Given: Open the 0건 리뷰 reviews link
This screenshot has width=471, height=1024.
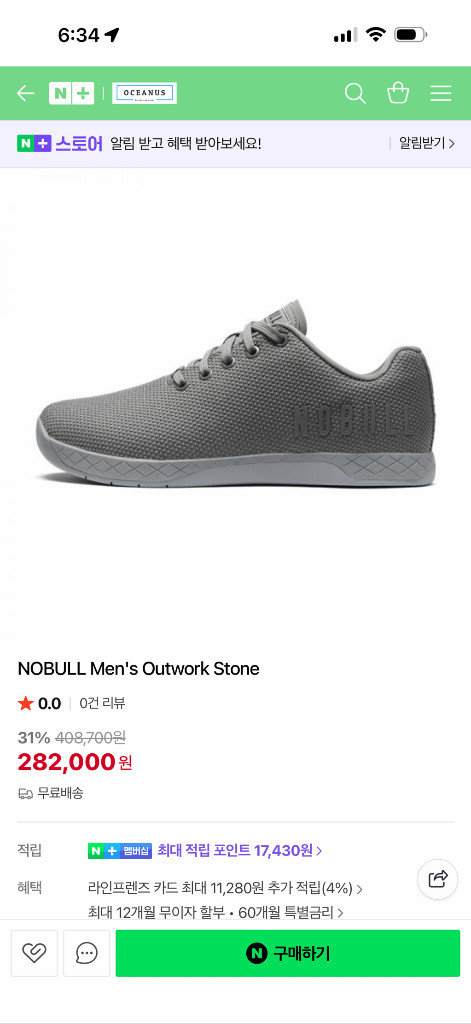Looking at the screenshot, I should 103,703.
